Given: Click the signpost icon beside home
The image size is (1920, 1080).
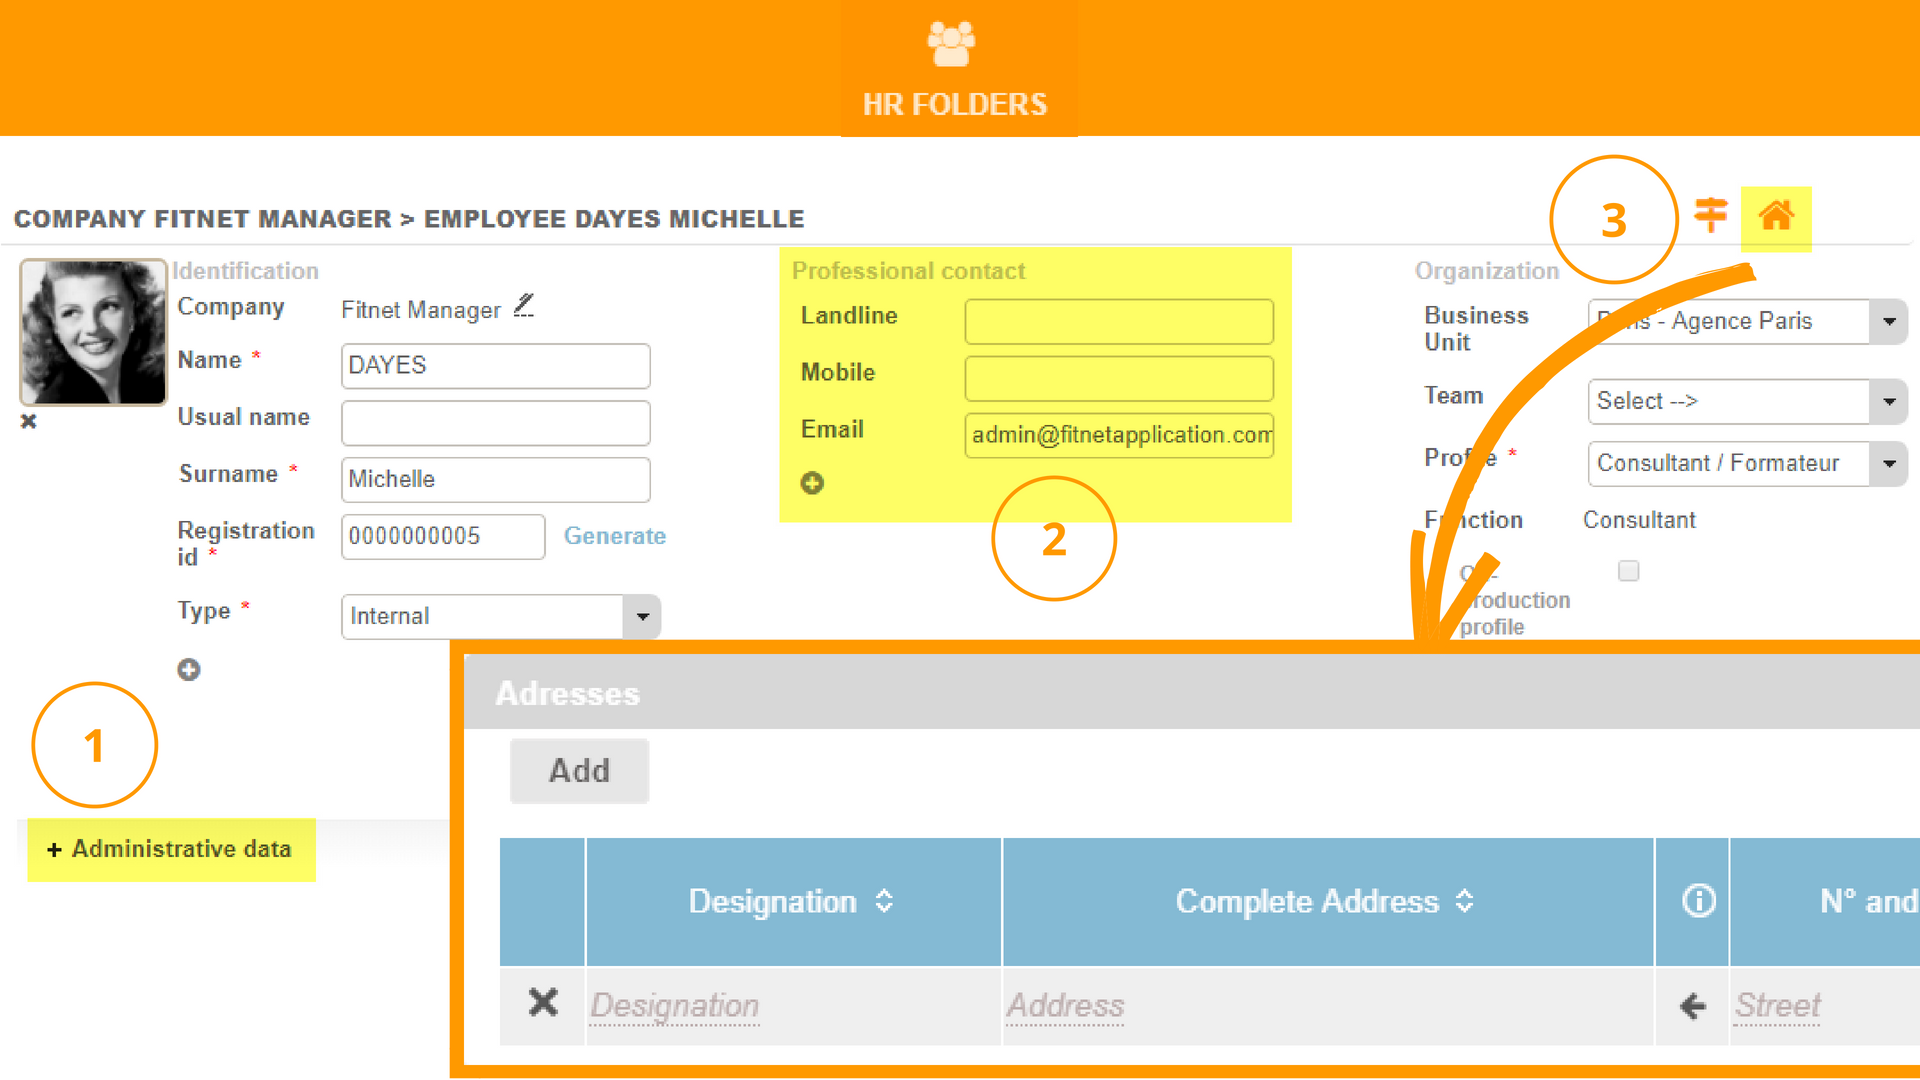Looking at the screenshot, I should pos(1710,214).
